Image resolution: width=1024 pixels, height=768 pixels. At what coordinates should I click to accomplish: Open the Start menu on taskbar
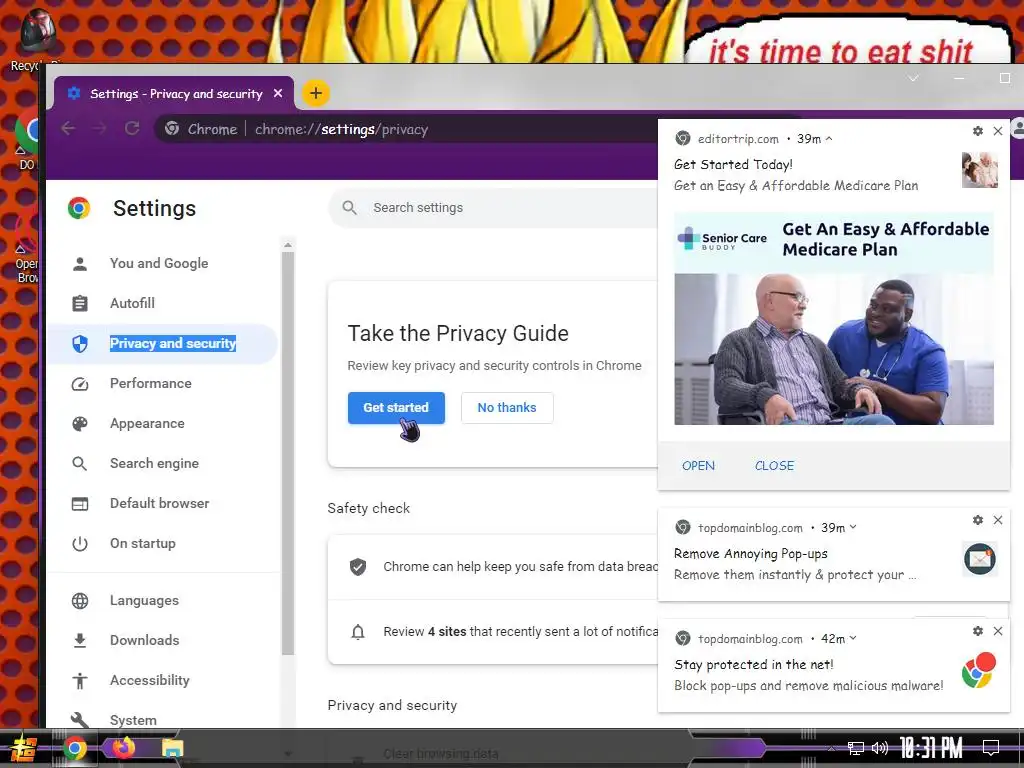click(24, 748)
